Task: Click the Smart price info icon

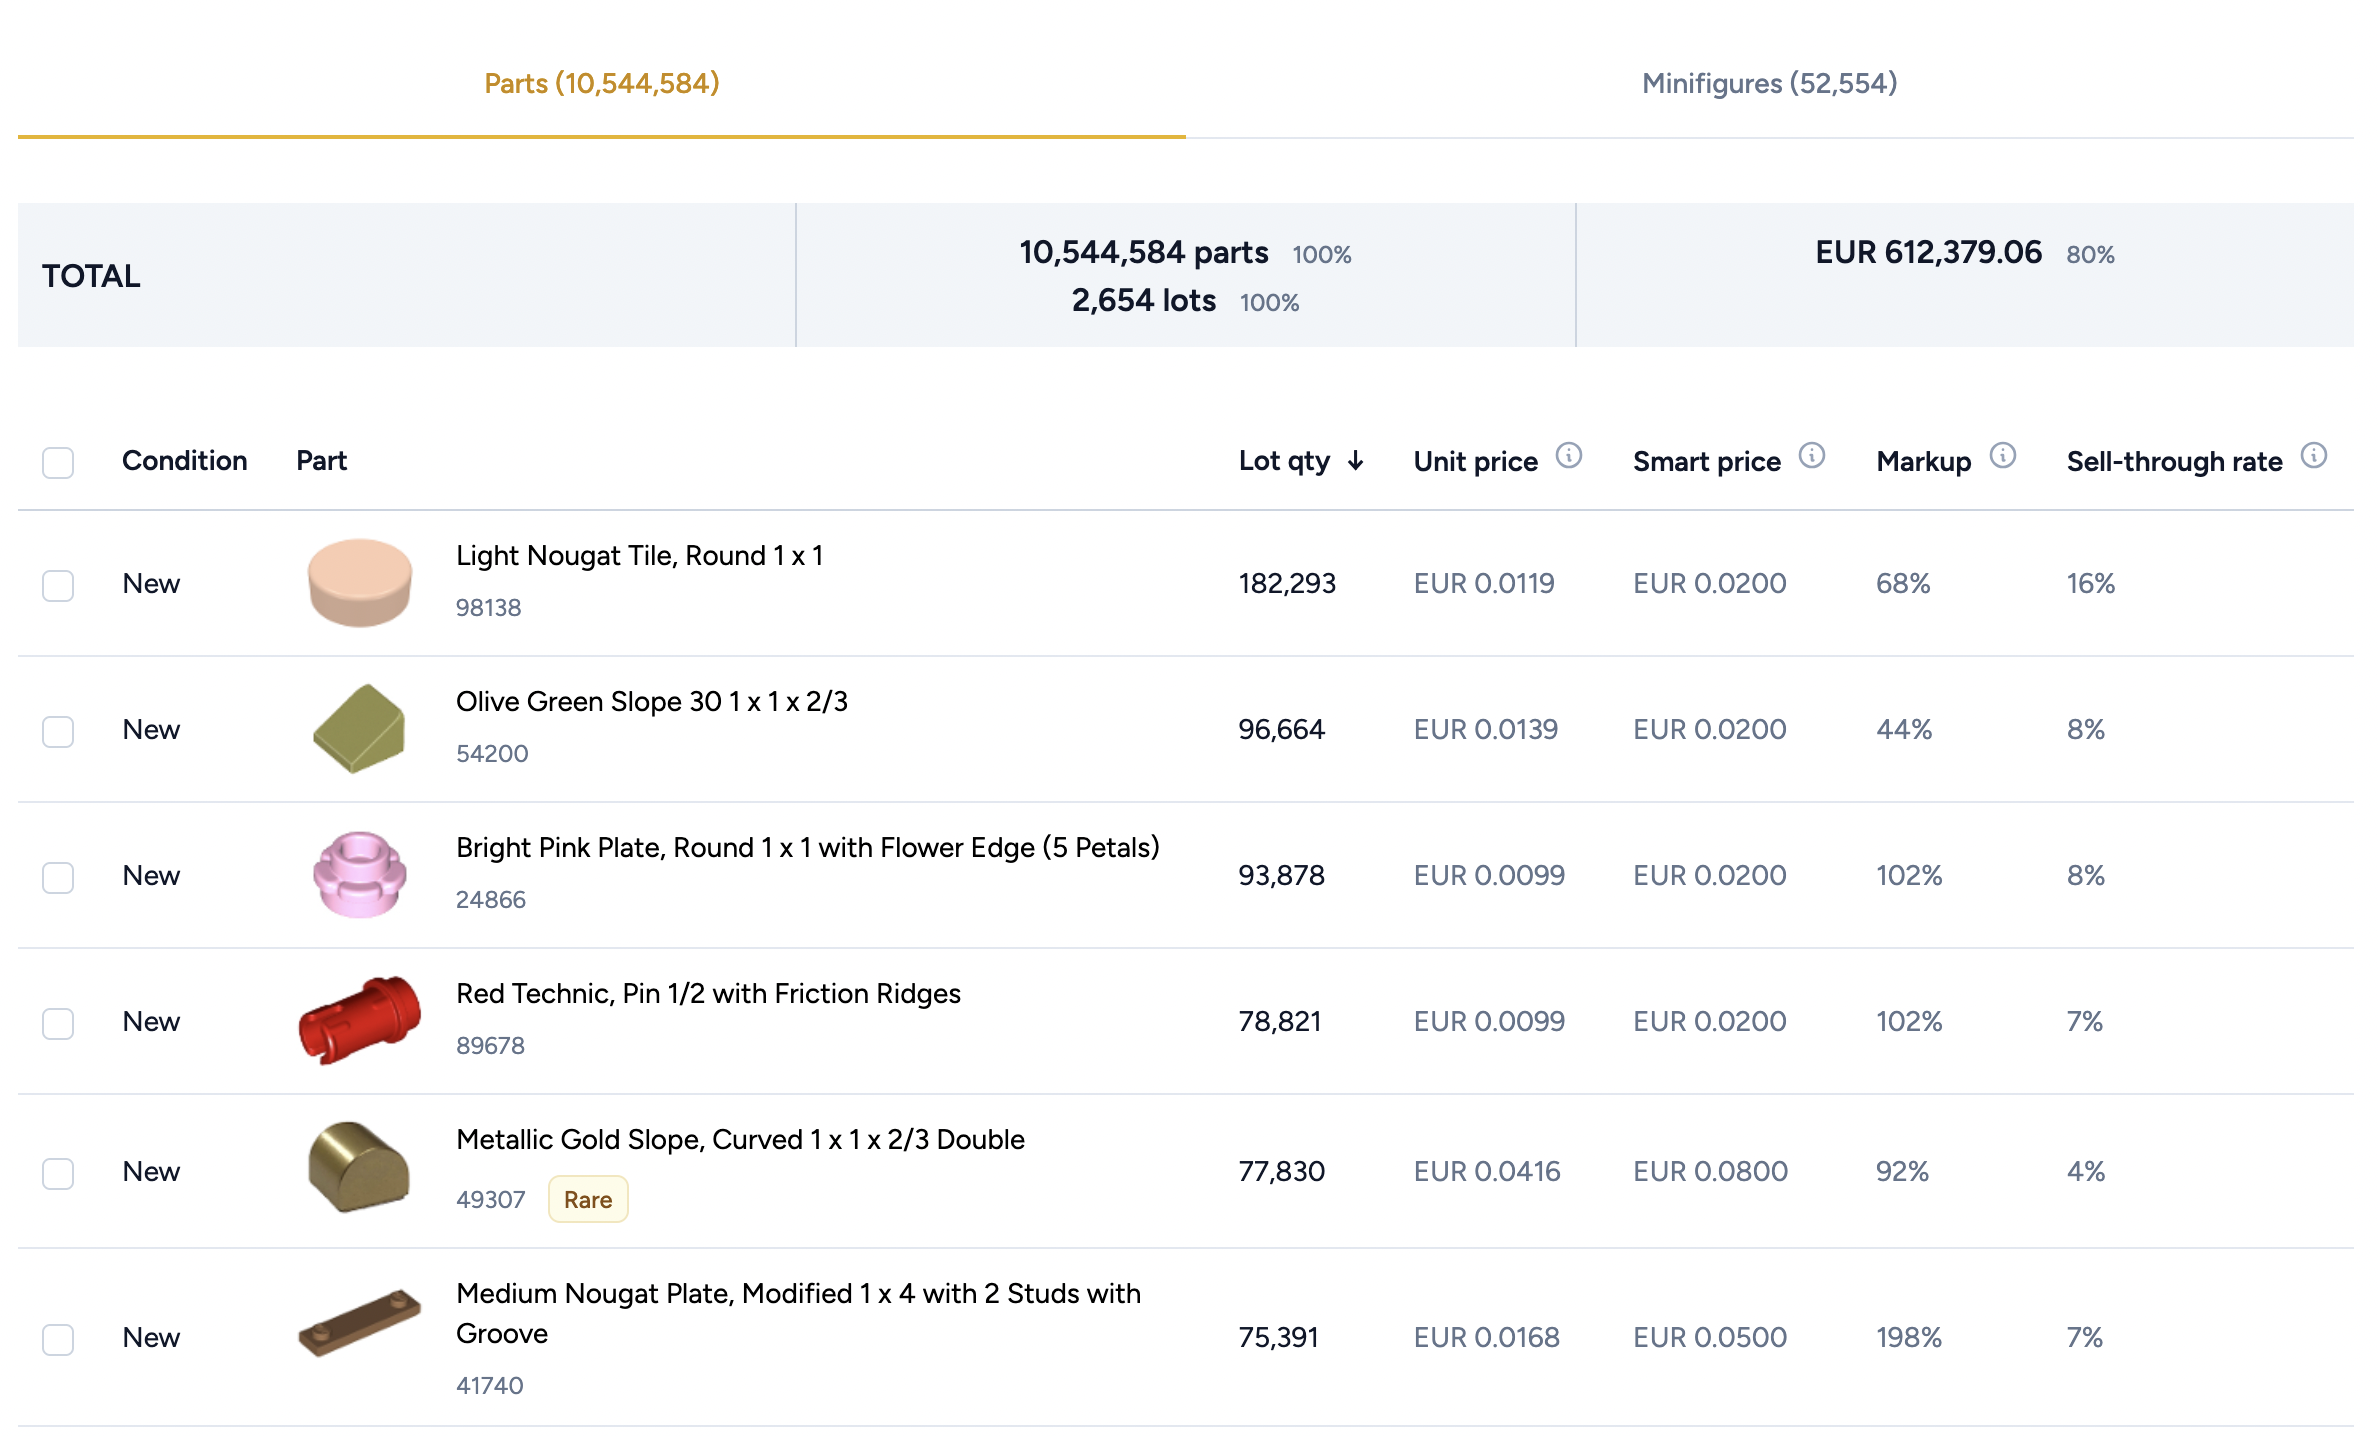Action: click(x=1811, y=456)
